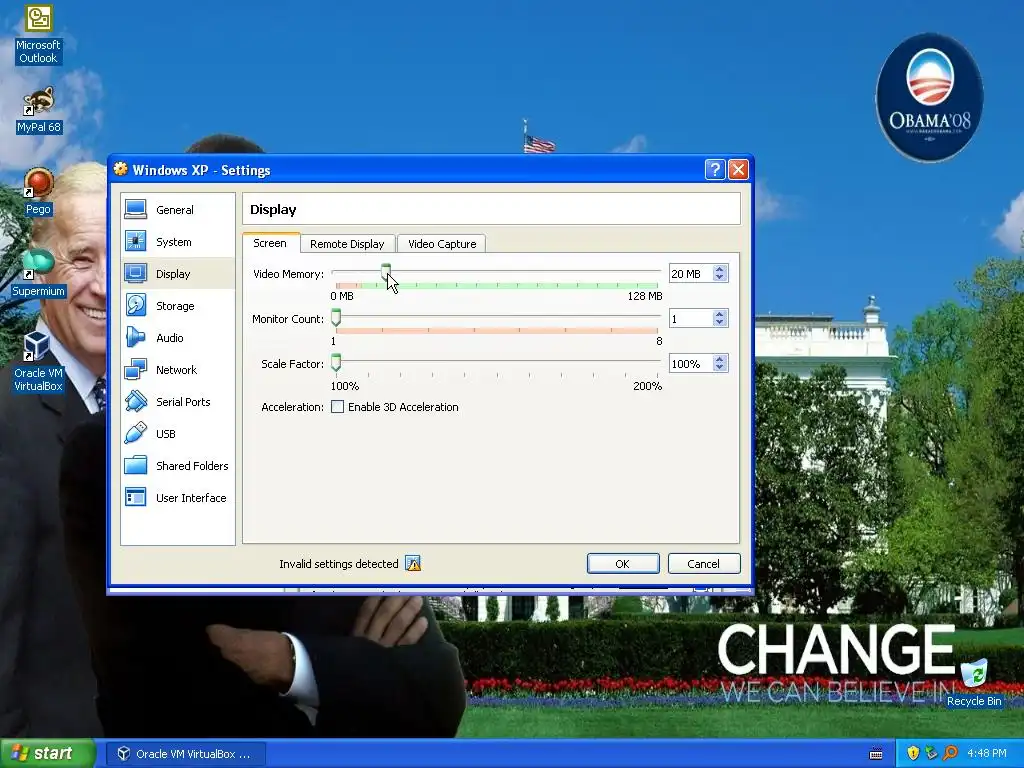Select MyPal 68 desktop shortcut
Image resolution: width=1024 pixels, height=768 pixels.
pos(39,110)
